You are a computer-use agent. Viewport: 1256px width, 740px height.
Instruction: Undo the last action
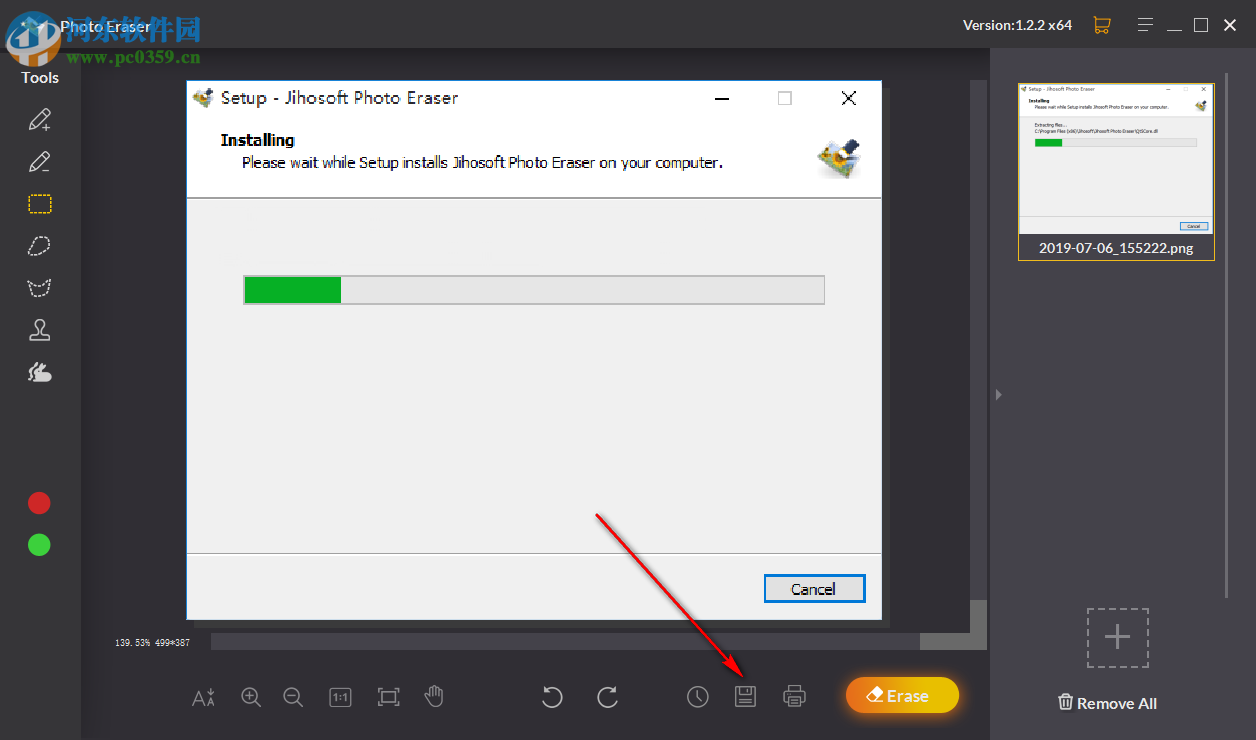click(552, 697)
